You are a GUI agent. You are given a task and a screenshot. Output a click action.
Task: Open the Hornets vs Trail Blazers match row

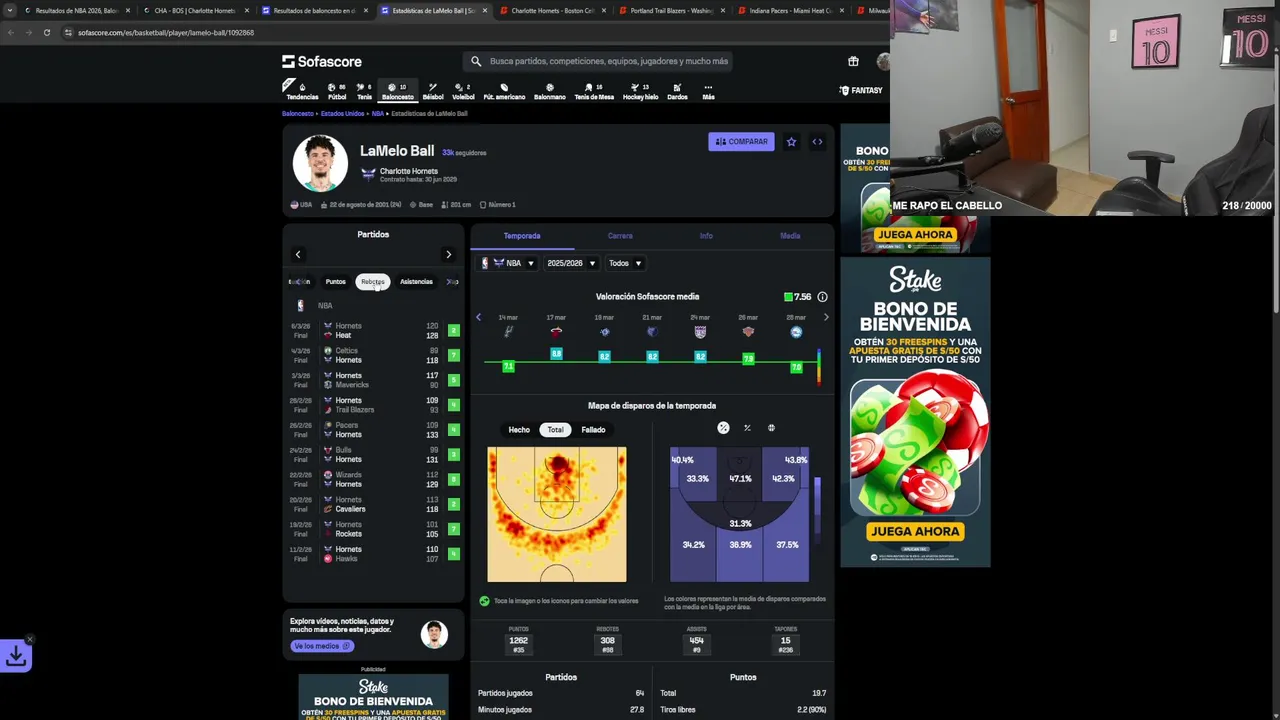coord(373,405)
